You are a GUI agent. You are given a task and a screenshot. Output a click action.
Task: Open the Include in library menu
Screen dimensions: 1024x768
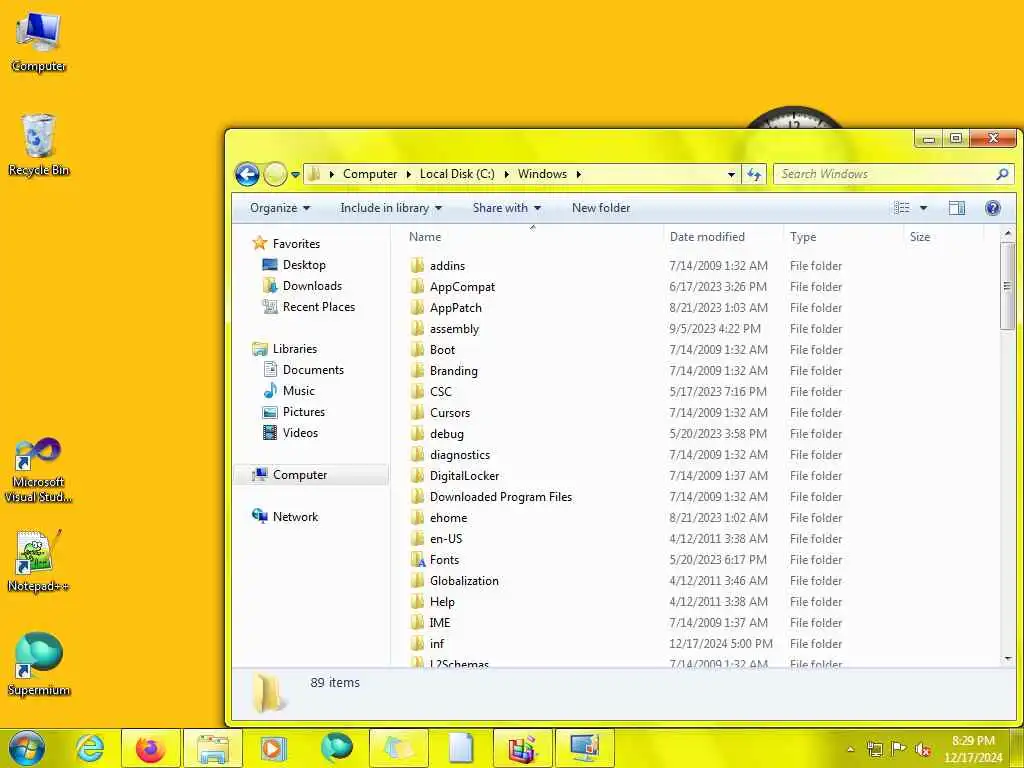tap(391, 208)
